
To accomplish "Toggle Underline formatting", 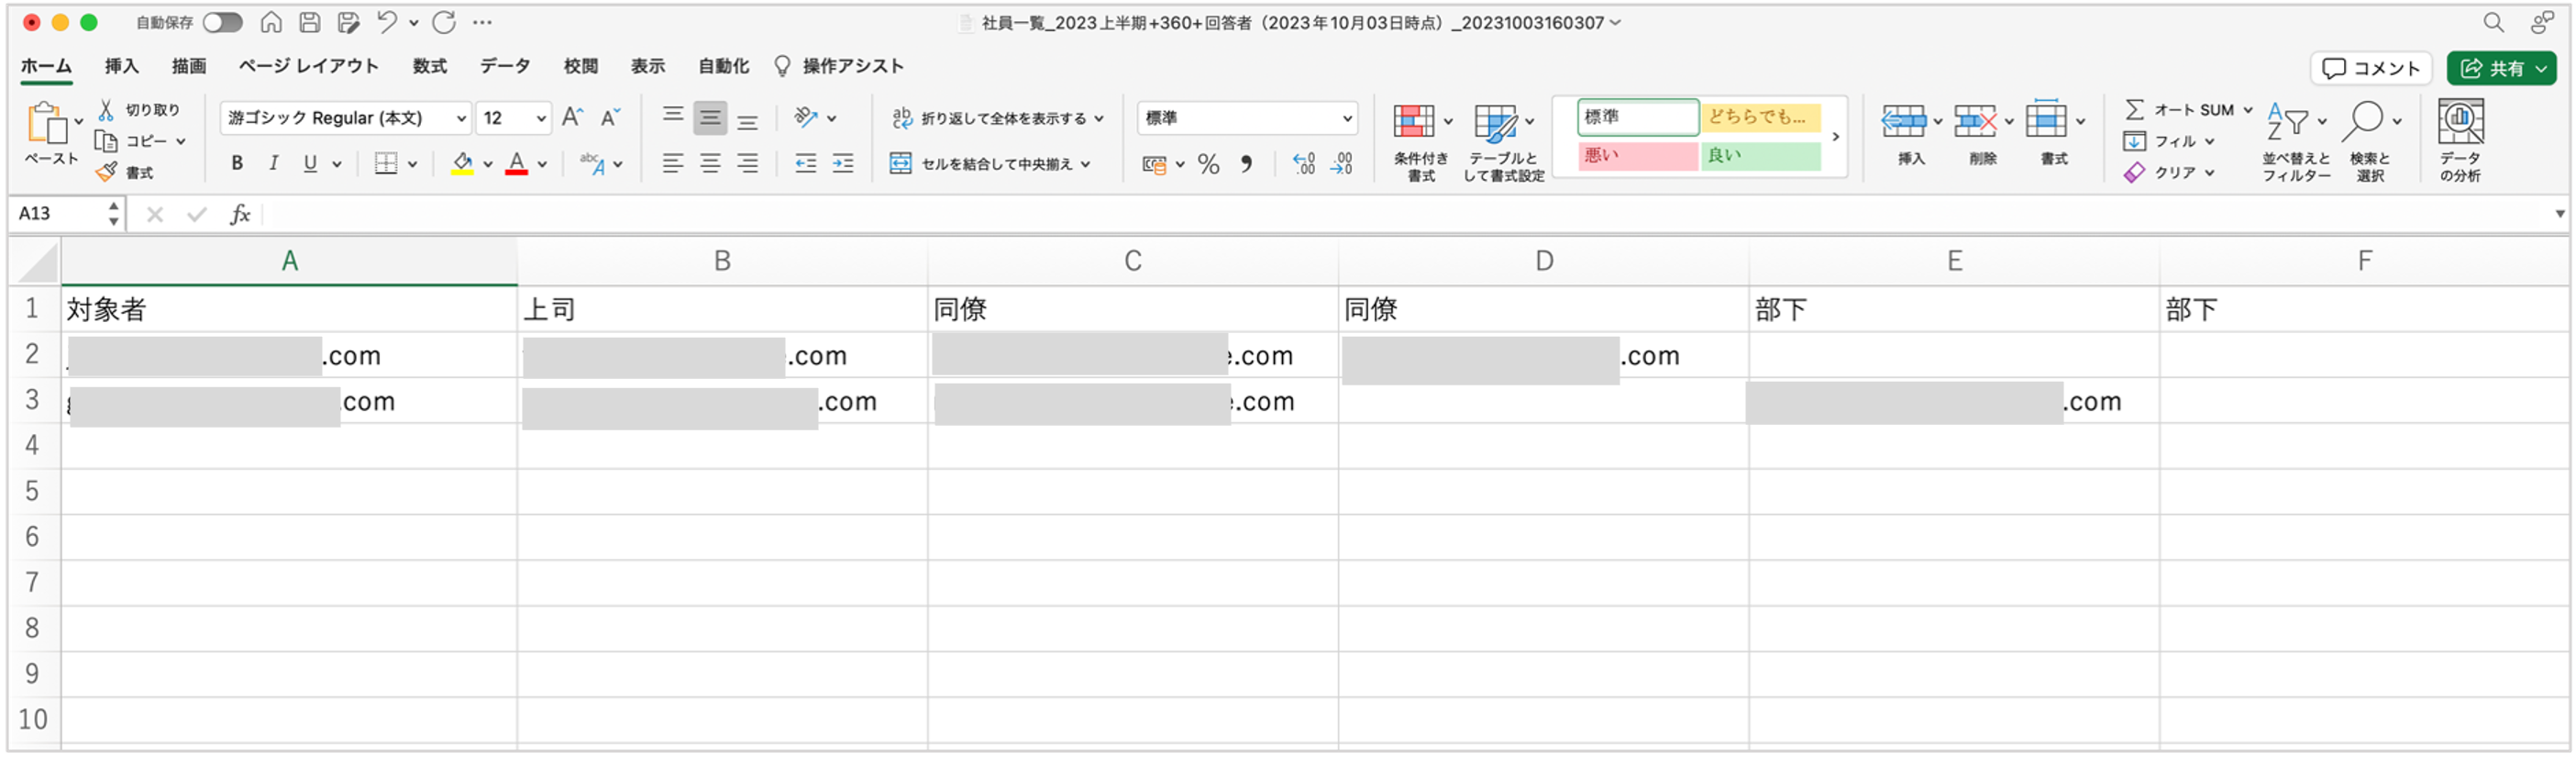I will click(310, 163).
